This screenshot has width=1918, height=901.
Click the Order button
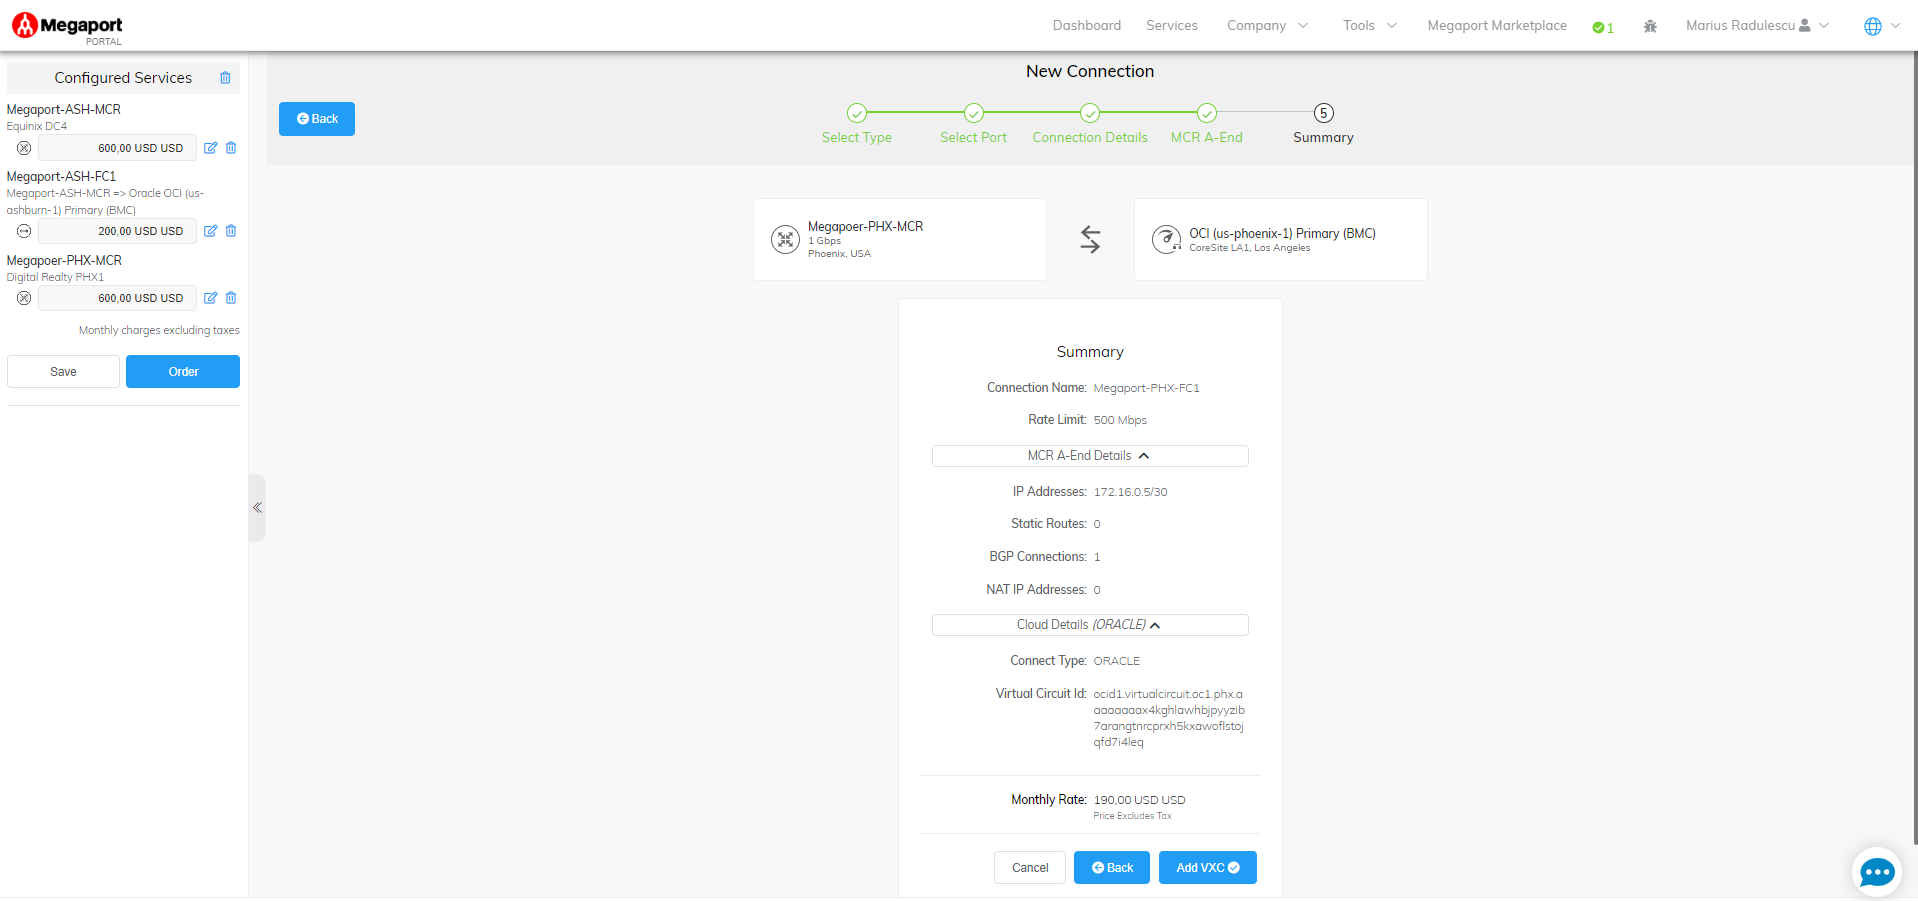pyautogui.click(x=183, y=372)
